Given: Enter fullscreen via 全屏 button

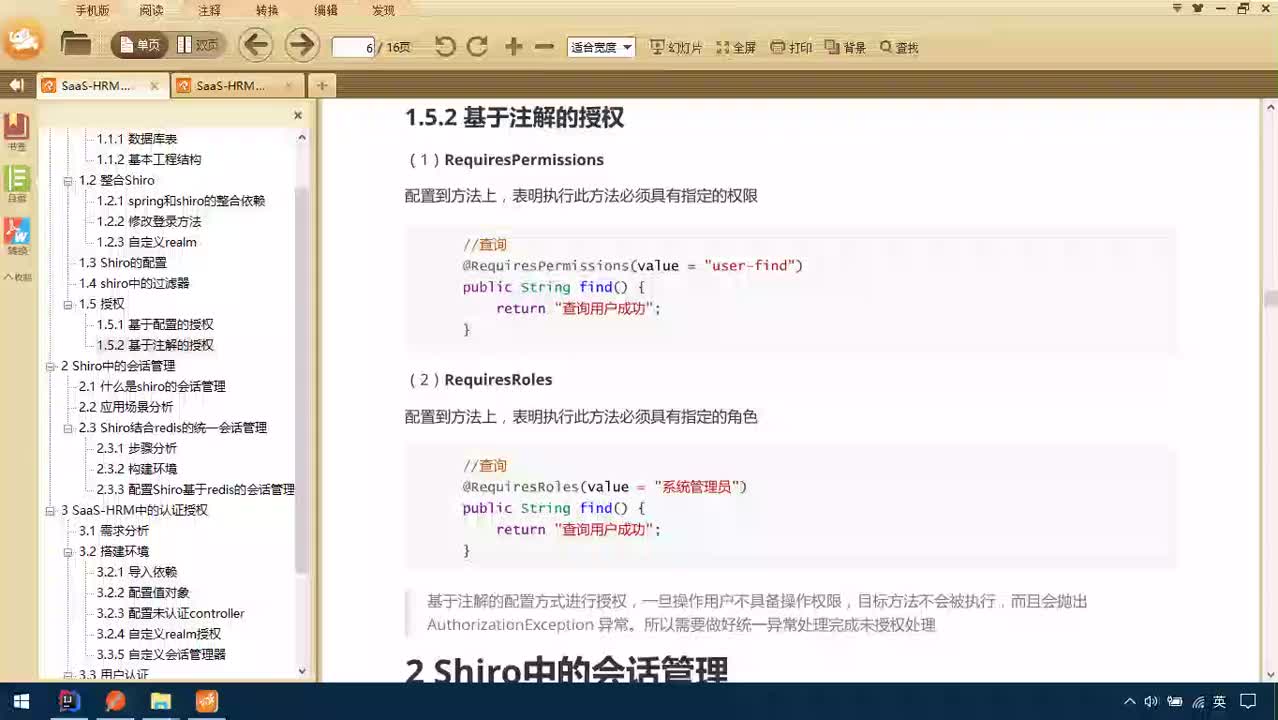Looking at the screenshot, I should [736, 47].
